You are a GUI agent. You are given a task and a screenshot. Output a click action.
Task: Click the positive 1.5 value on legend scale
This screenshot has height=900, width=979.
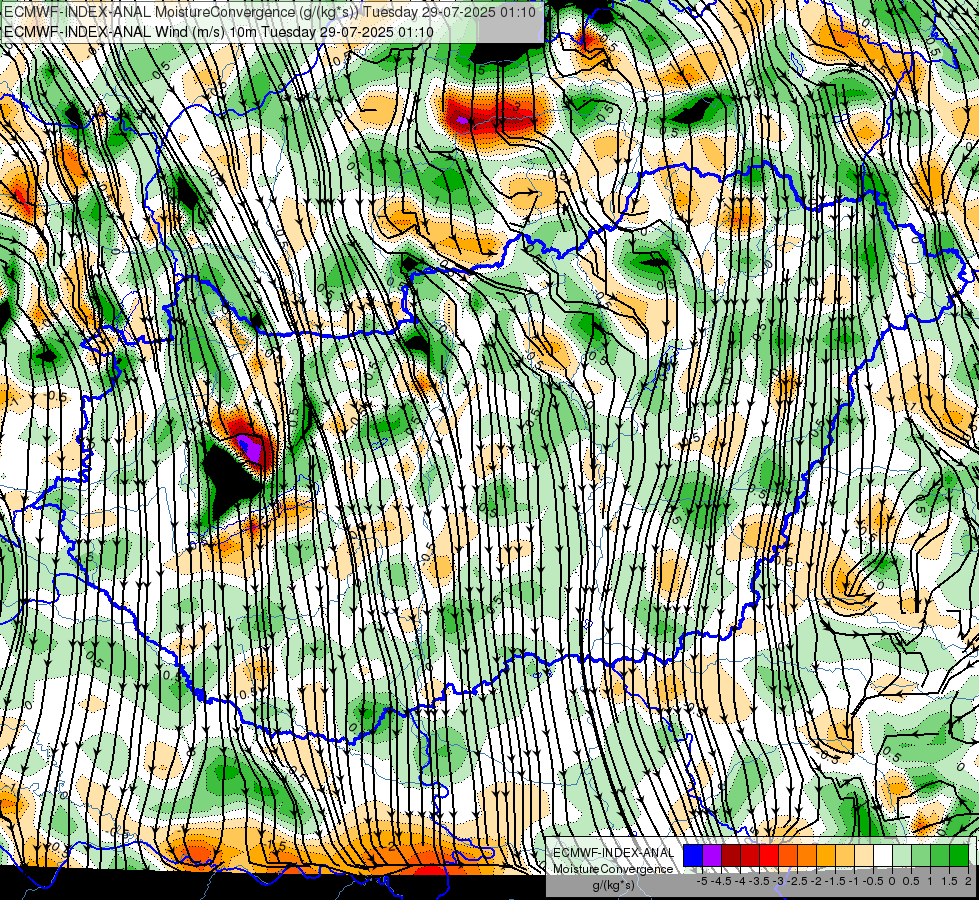point(949,881)
